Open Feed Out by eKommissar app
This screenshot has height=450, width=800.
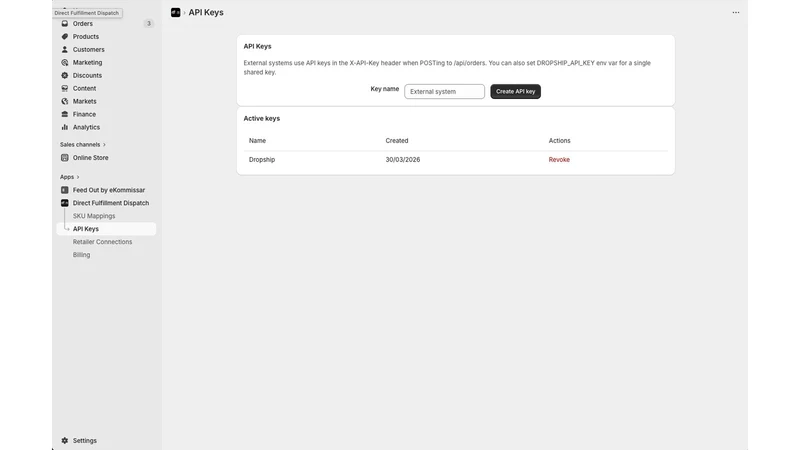pyautogui.click(x=109, y=190)
